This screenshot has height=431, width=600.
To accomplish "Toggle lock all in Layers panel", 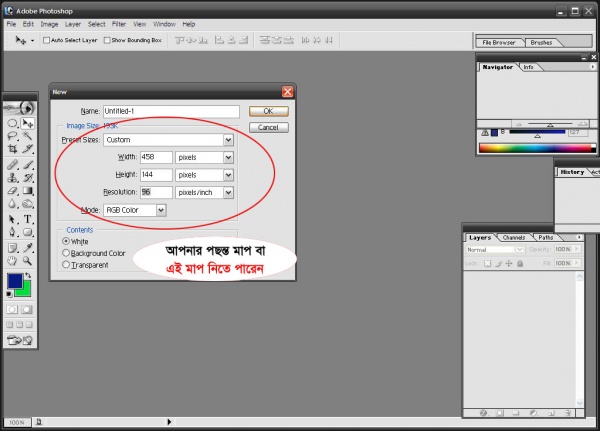I will coord(520,263).
